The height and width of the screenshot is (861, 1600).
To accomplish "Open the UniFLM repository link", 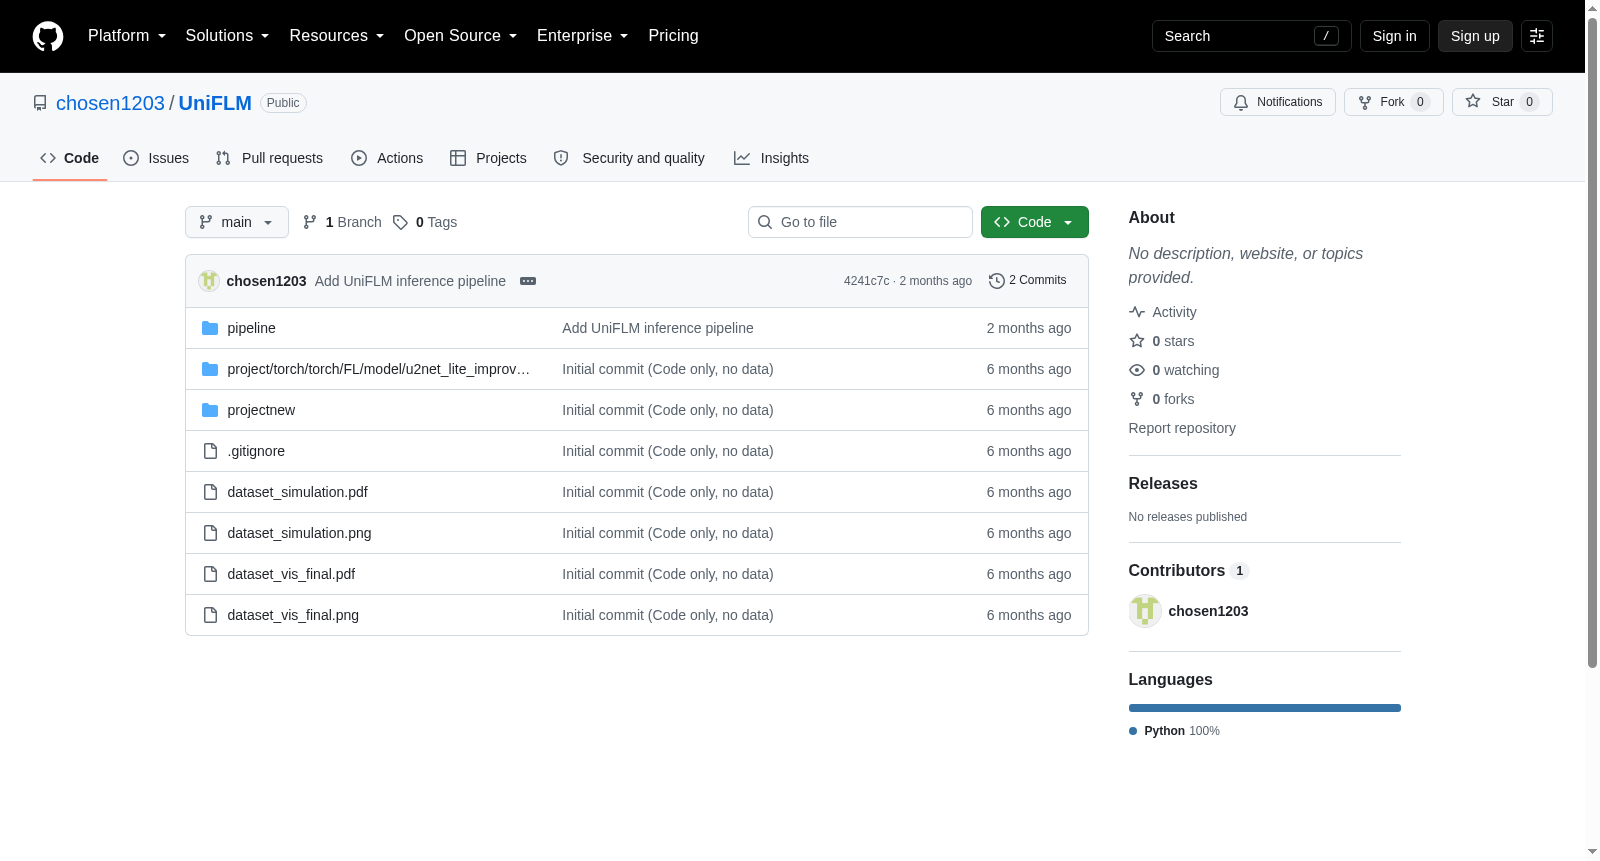I will [215, 103].
